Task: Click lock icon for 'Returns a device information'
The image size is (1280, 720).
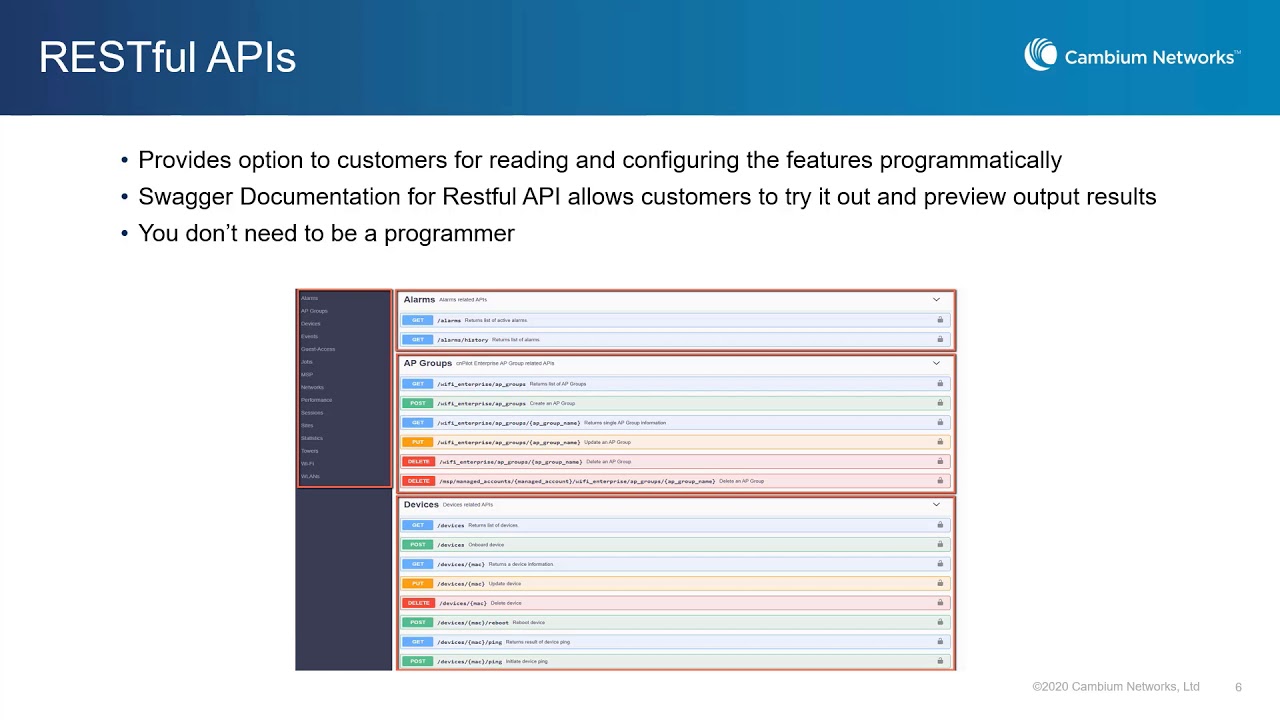Action: (x=940, y=564)
